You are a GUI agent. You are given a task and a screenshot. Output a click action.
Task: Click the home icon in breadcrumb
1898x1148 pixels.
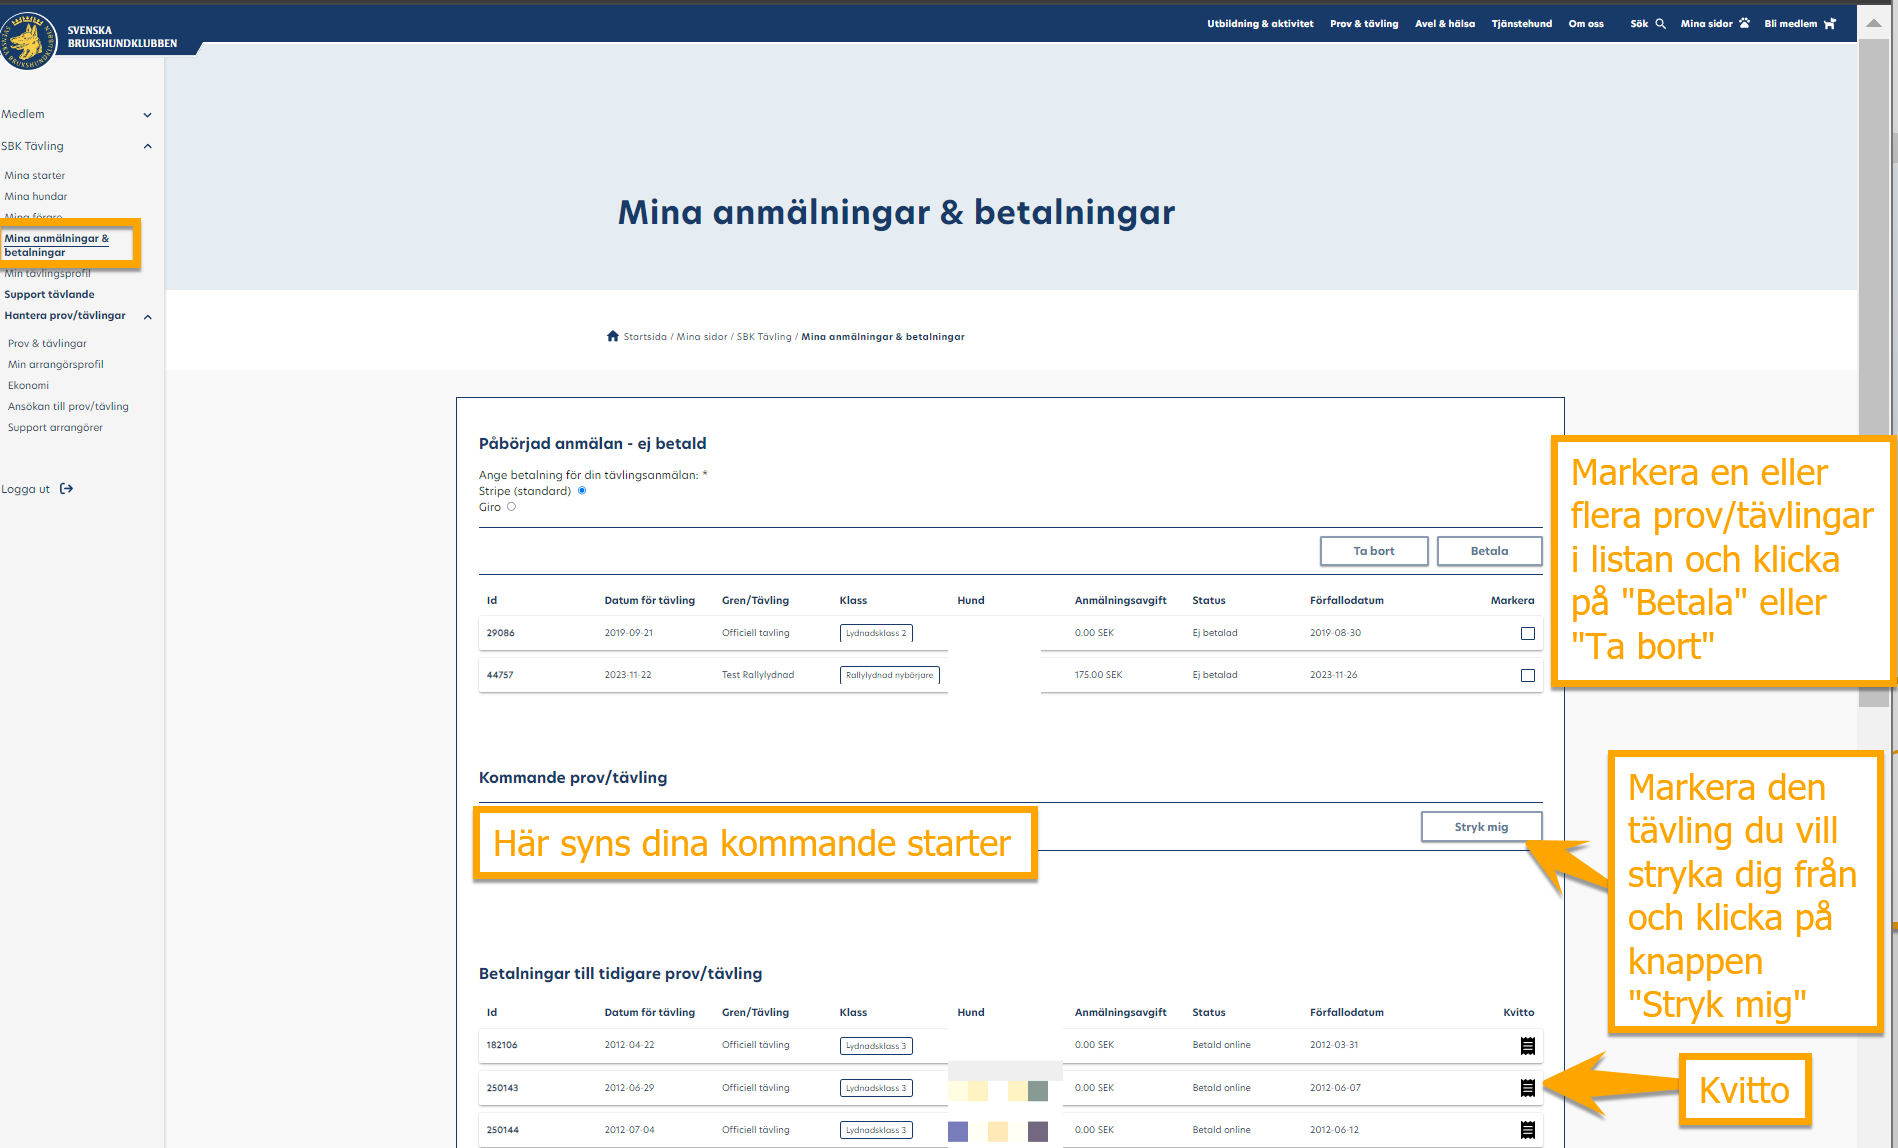click(x=612, y=336)
